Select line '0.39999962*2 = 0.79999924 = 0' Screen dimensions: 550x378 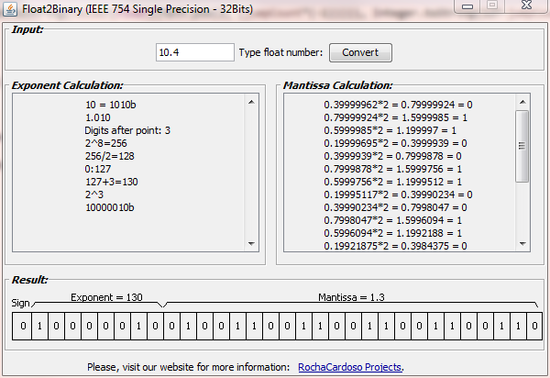click(x=398, y=104)
